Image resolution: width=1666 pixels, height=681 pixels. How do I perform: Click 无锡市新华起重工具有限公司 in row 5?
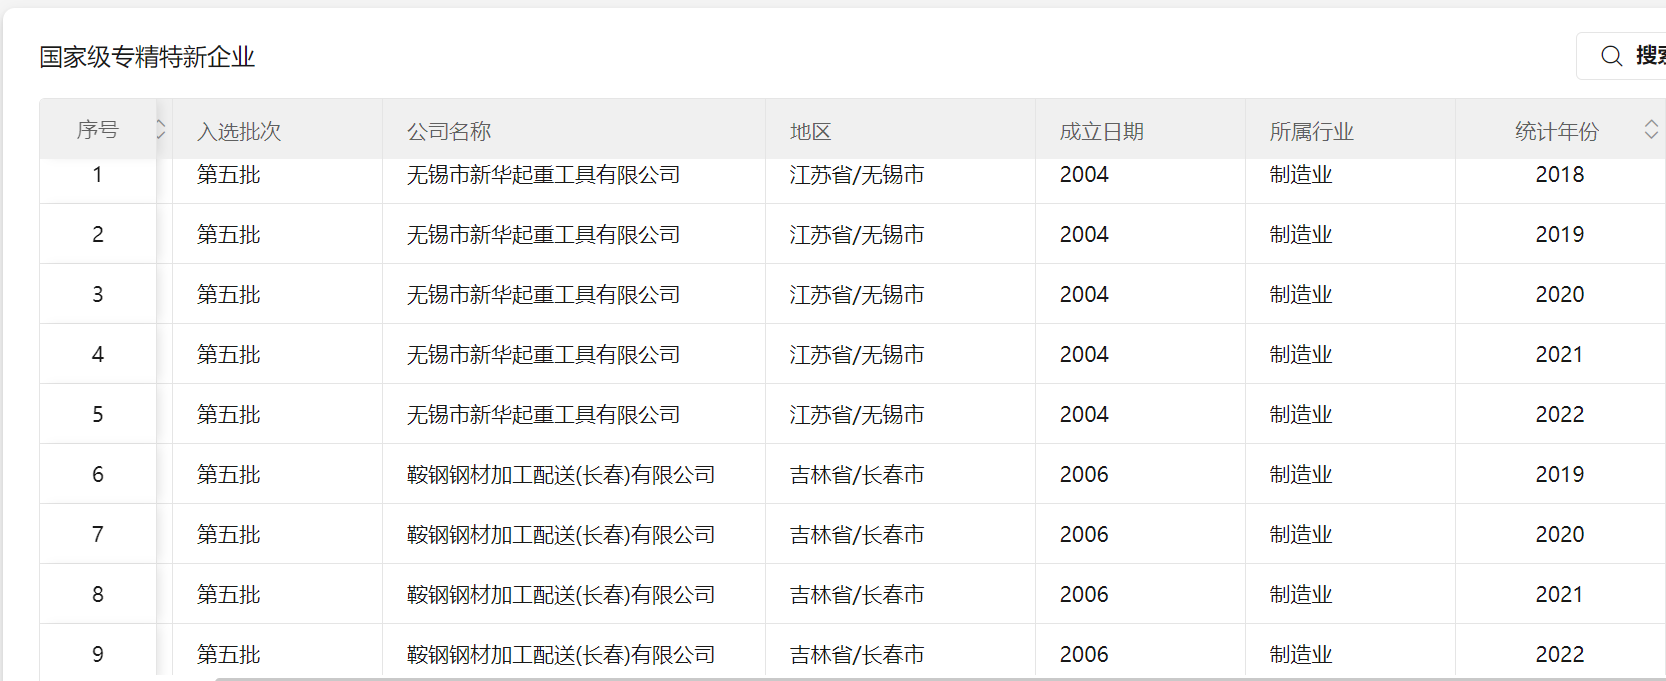(x=544, y=414)
